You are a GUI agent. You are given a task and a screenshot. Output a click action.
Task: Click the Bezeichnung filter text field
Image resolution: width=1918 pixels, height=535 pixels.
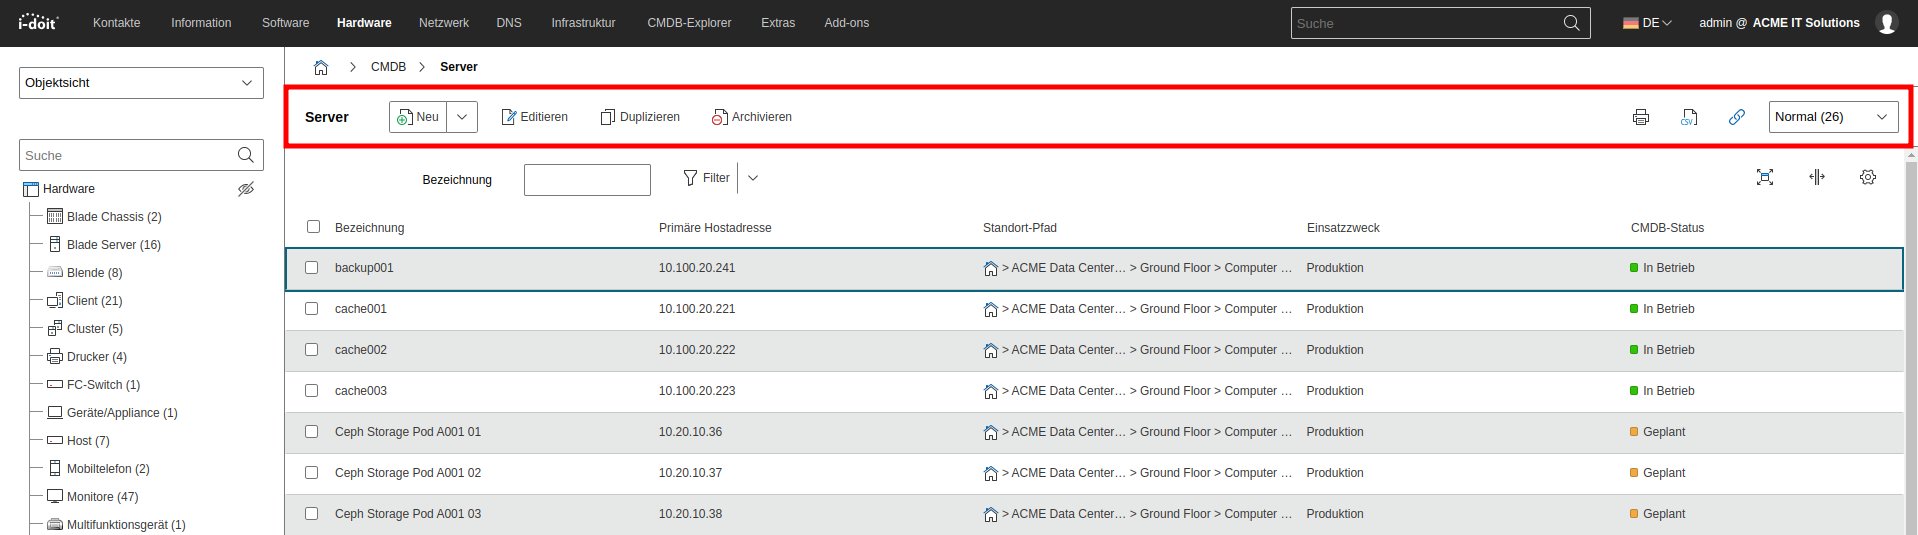[x=587, y=180]
